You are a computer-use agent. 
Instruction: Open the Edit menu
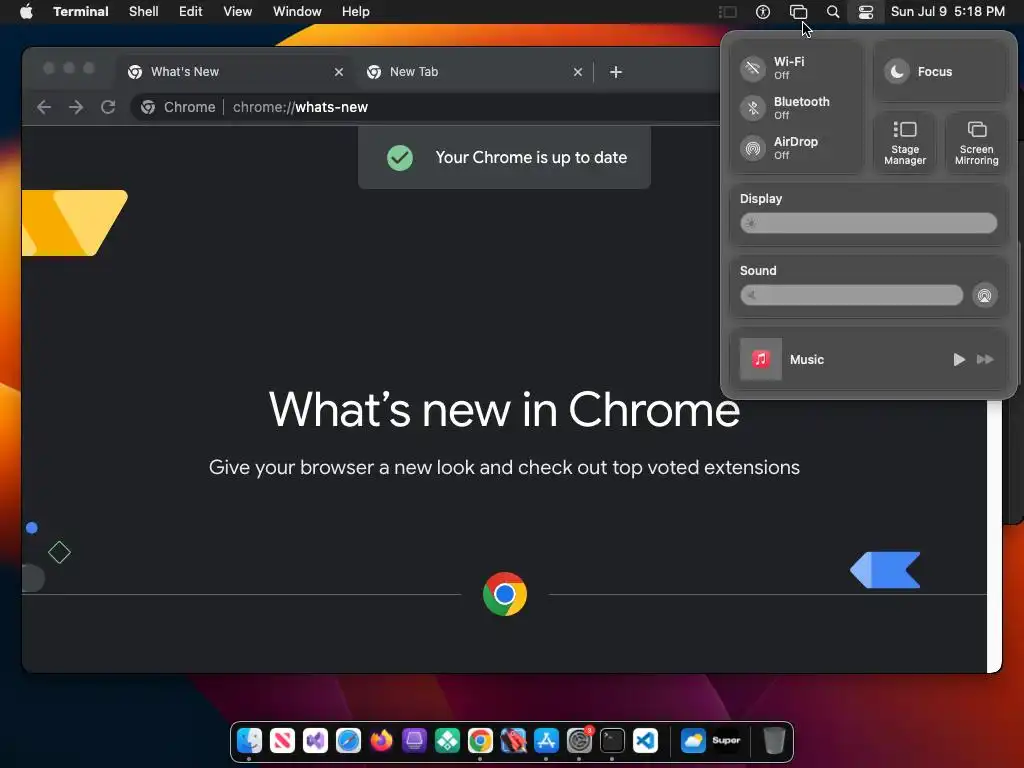click(191, 12)
